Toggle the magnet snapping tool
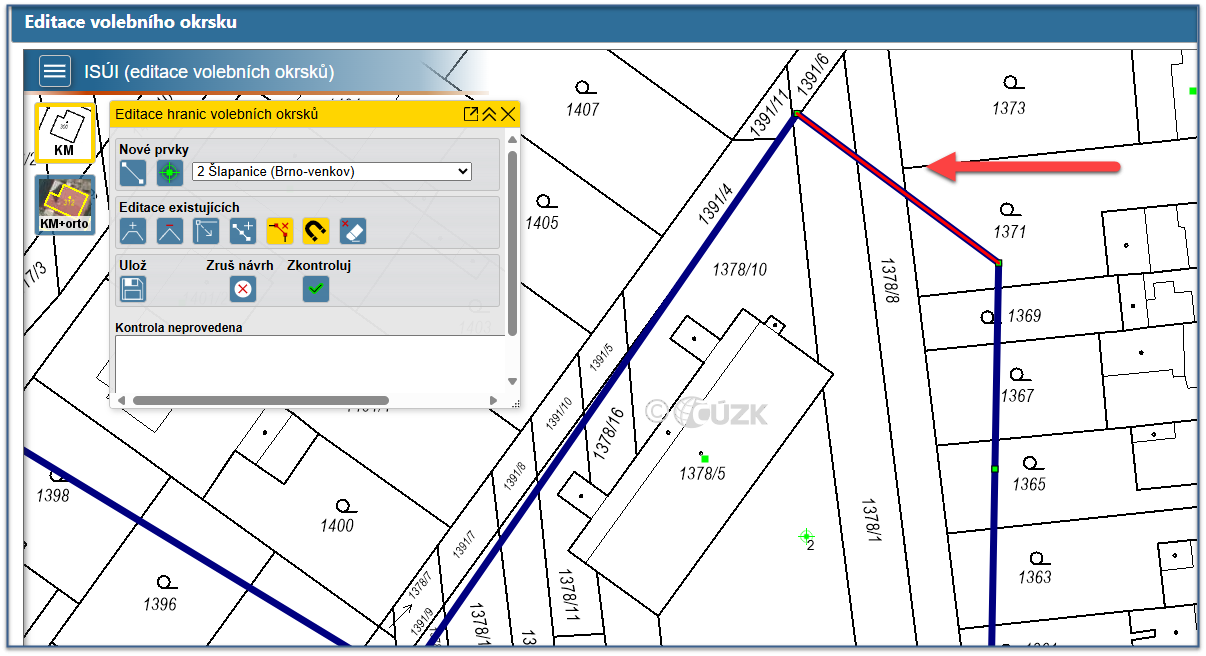 316,232
